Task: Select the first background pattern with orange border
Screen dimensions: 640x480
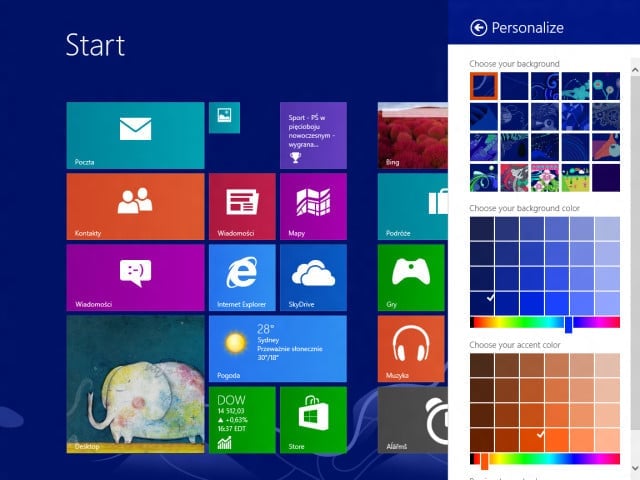Action: click(x=484, y=86)
